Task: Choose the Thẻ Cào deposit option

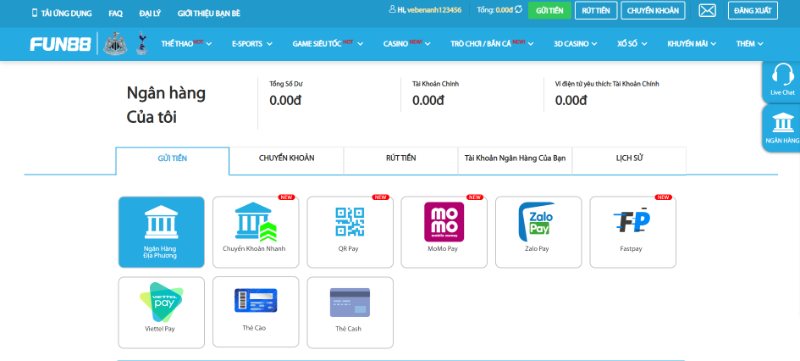Action: [256, 312]
